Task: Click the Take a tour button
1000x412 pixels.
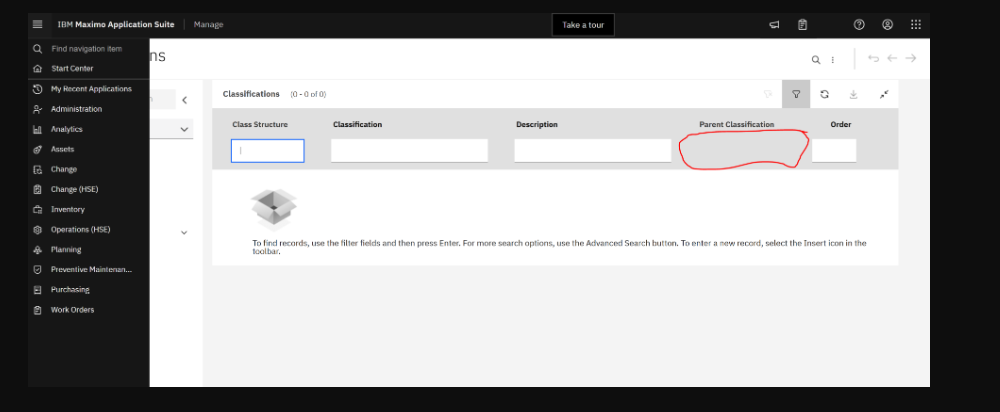Action: click(x=583, y=25)
